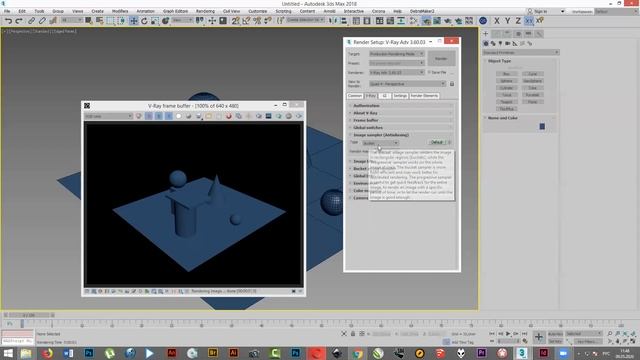Click the Set Key plus button
The height and width of the screenshot is (360, 640).
click(x=539, y=337)
